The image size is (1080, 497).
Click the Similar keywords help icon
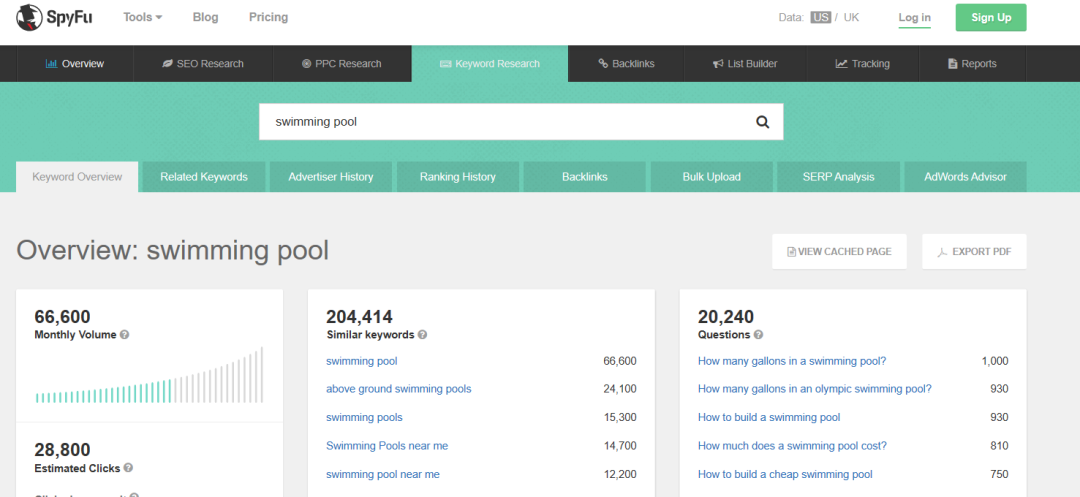coord(422,335)
